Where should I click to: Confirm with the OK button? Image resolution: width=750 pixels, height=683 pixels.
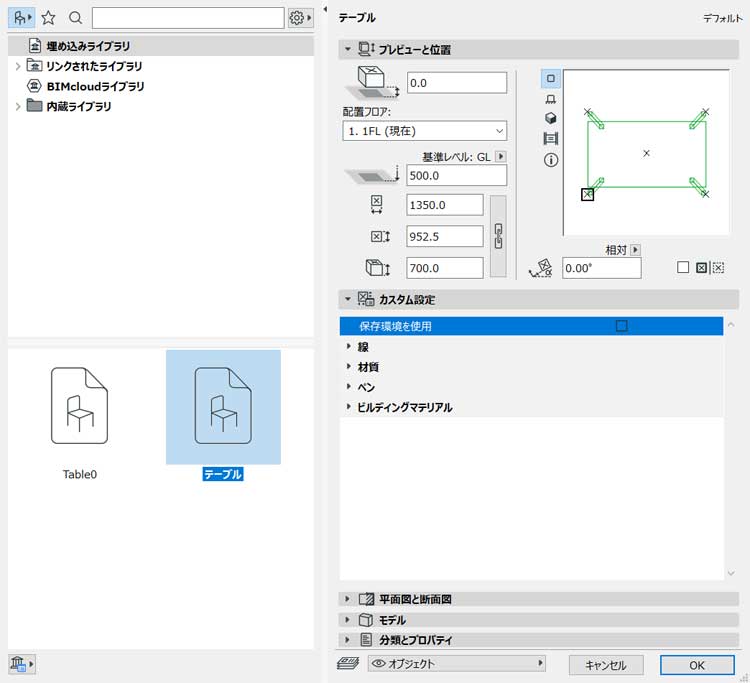pyautogui.click(x=696, y=665)
